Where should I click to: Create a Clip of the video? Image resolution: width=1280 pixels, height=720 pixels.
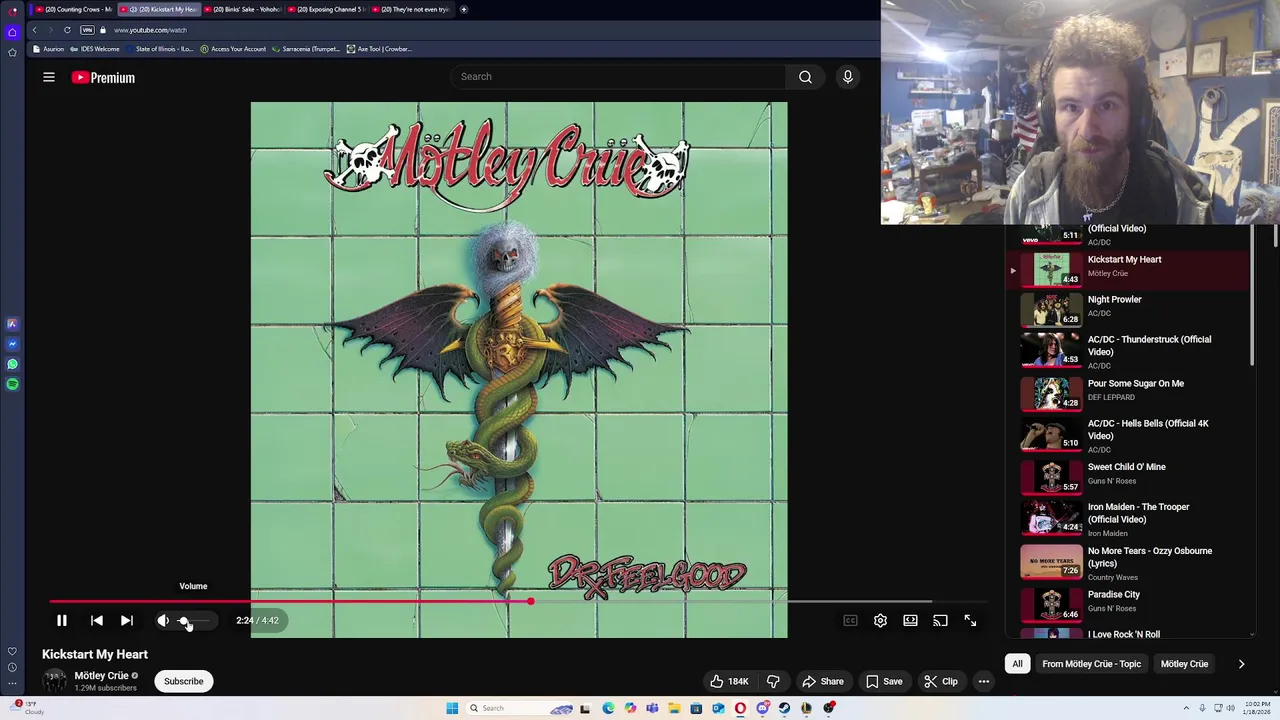pos(941,681)
